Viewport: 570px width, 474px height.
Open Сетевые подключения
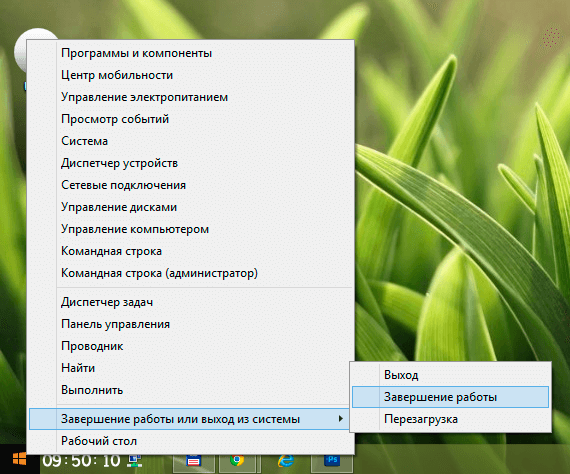tap(190, 185)
